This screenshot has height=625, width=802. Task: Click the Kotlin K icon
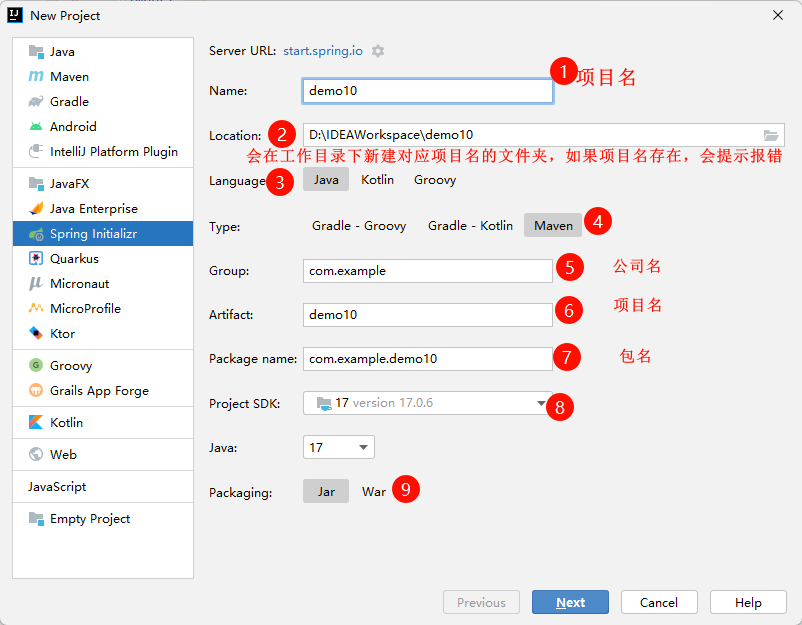point(36,422)
